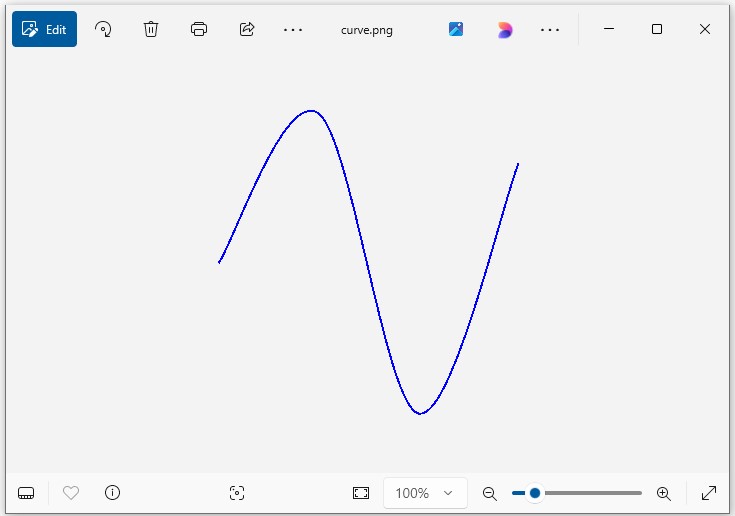Viewport: 735px width, 516px height.
Task: Expand the 100% zoom level dropdown
Action: 425,493
